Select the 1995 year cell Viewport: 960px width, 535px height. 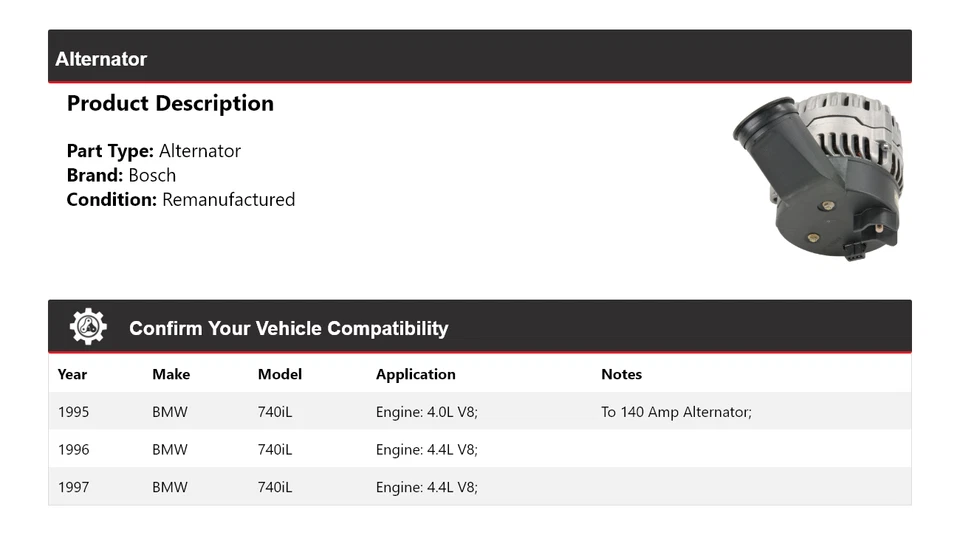click(x=73, y=411)
